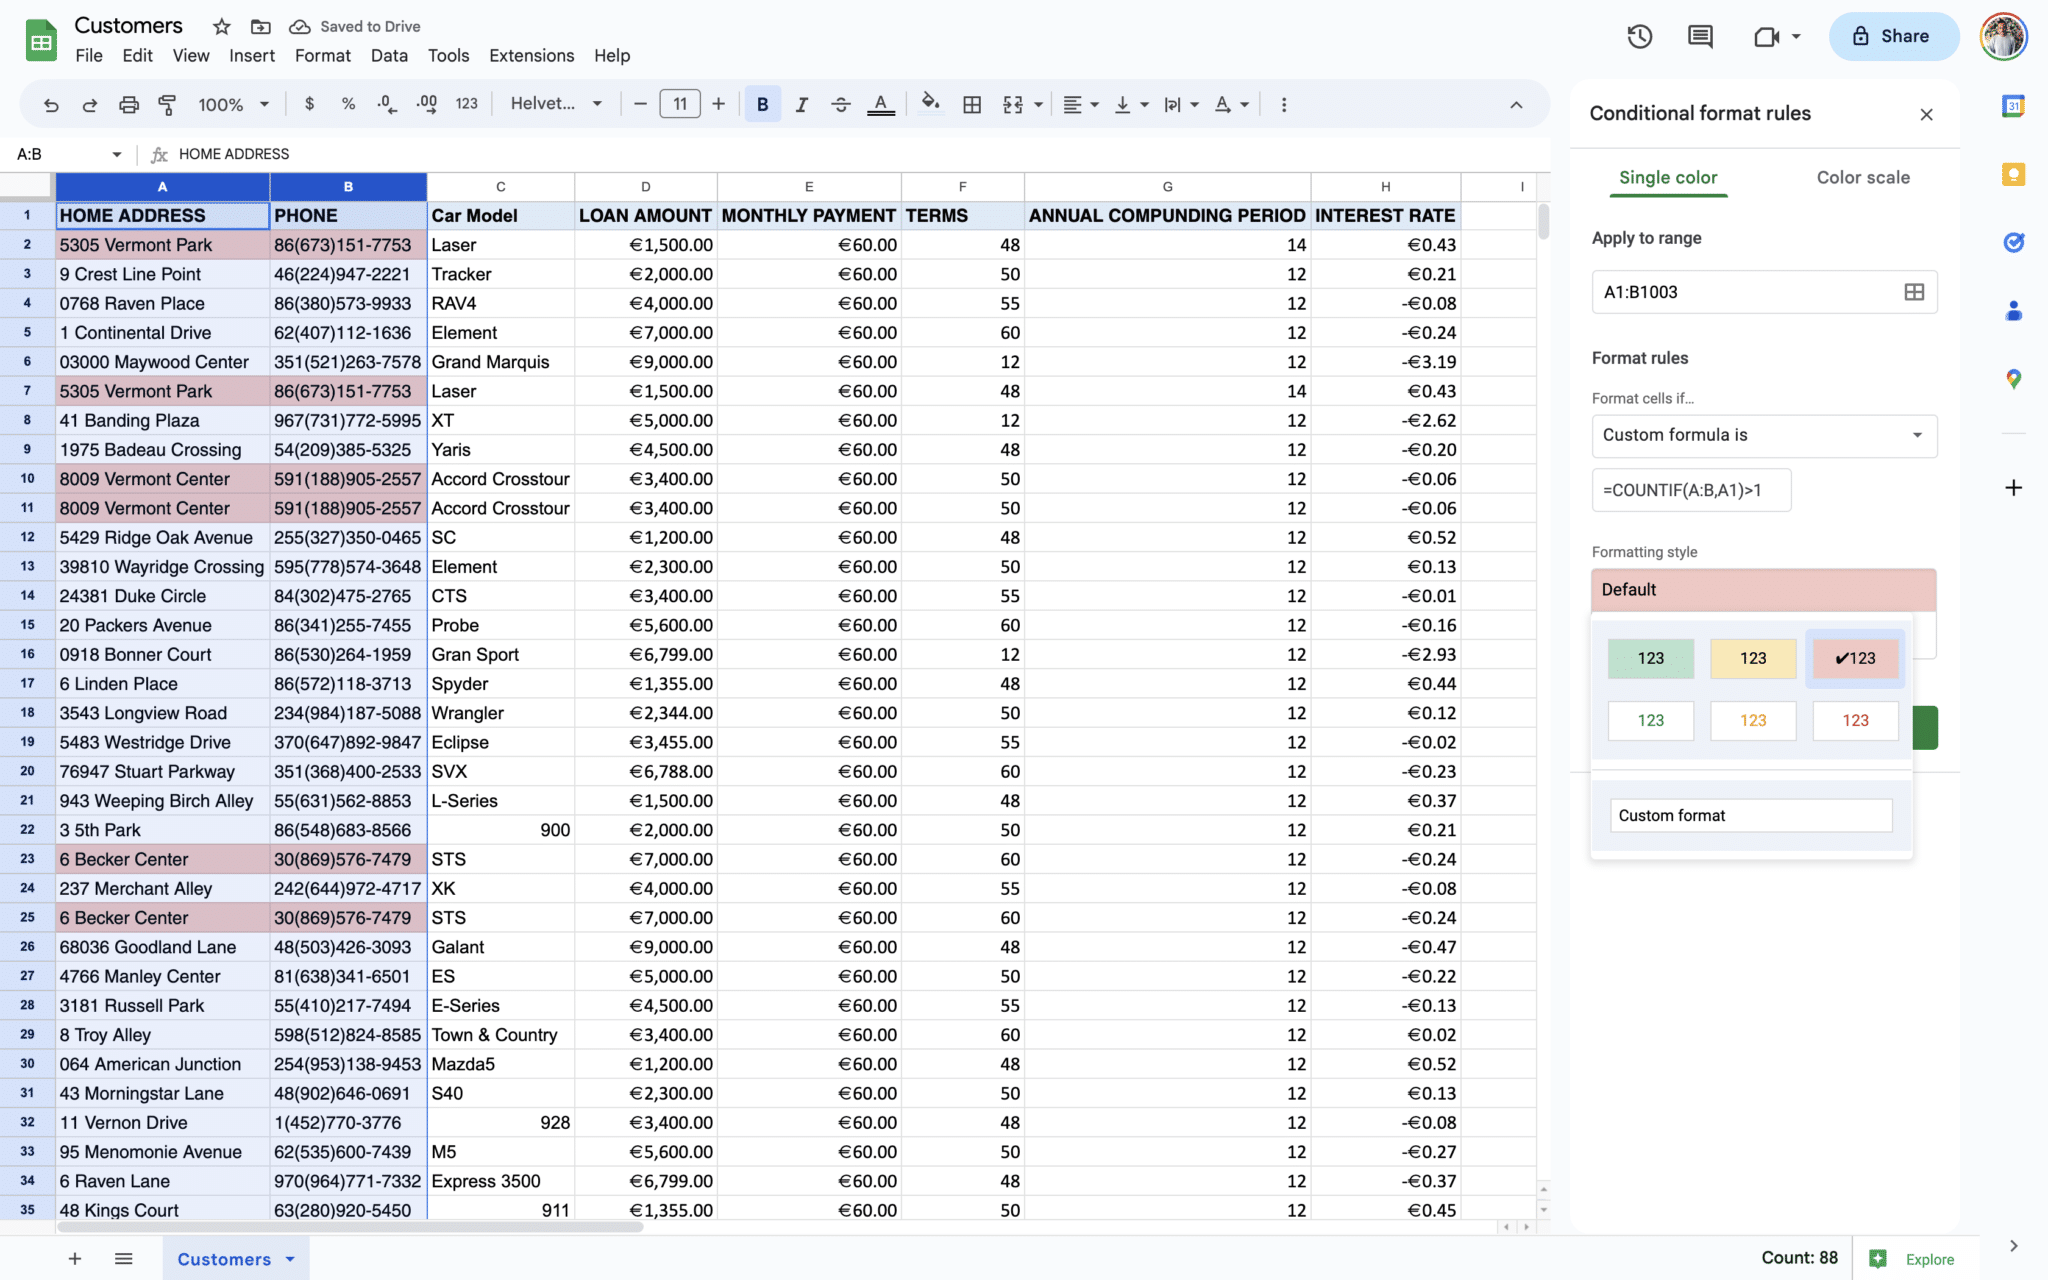This screenshot has height=1280, width=2048.
Task: Open Google Maps side panel icon
Action: pyautogui.click(x=2013, y=379)
